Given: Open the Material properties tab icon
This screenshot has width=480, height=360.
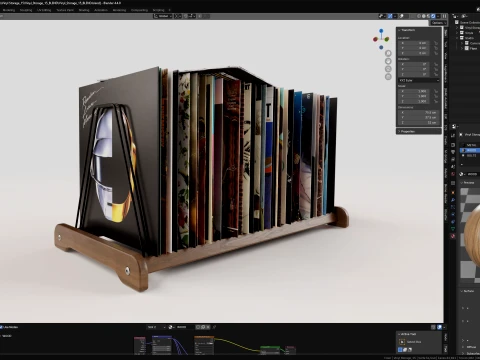Looking at the screenshot, I should [453, 236].
